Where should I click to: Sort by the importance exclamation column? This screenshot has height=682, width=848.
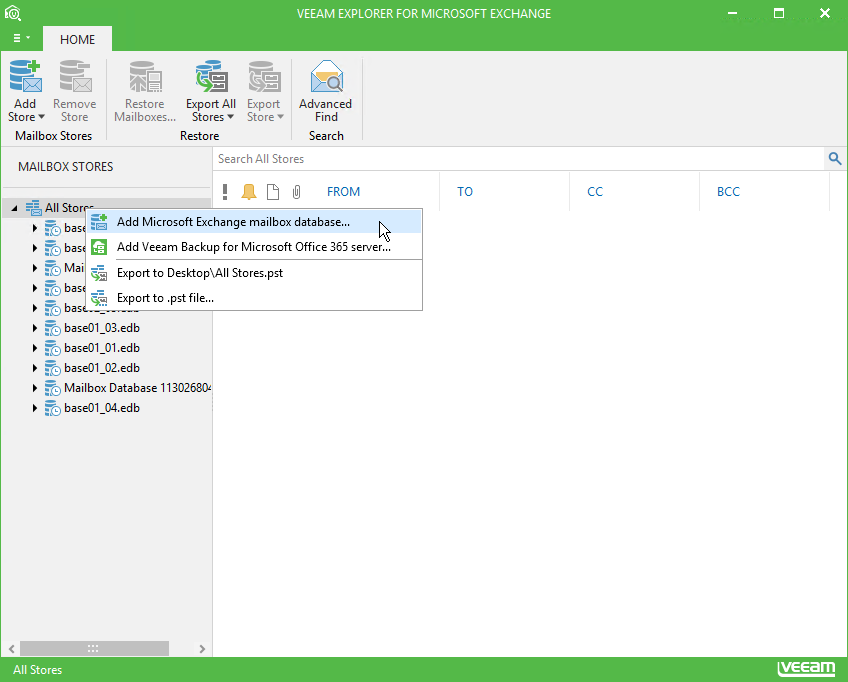(x=225, y=191)
